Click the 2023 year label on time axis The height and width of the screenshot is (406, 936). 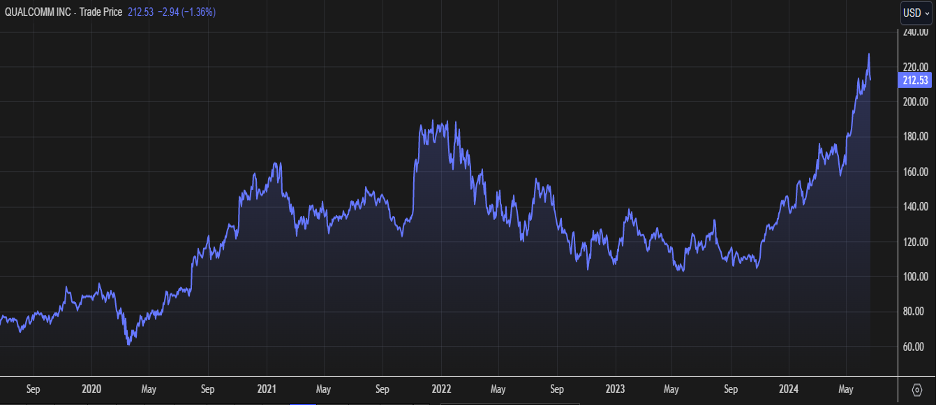coord(615,389)
